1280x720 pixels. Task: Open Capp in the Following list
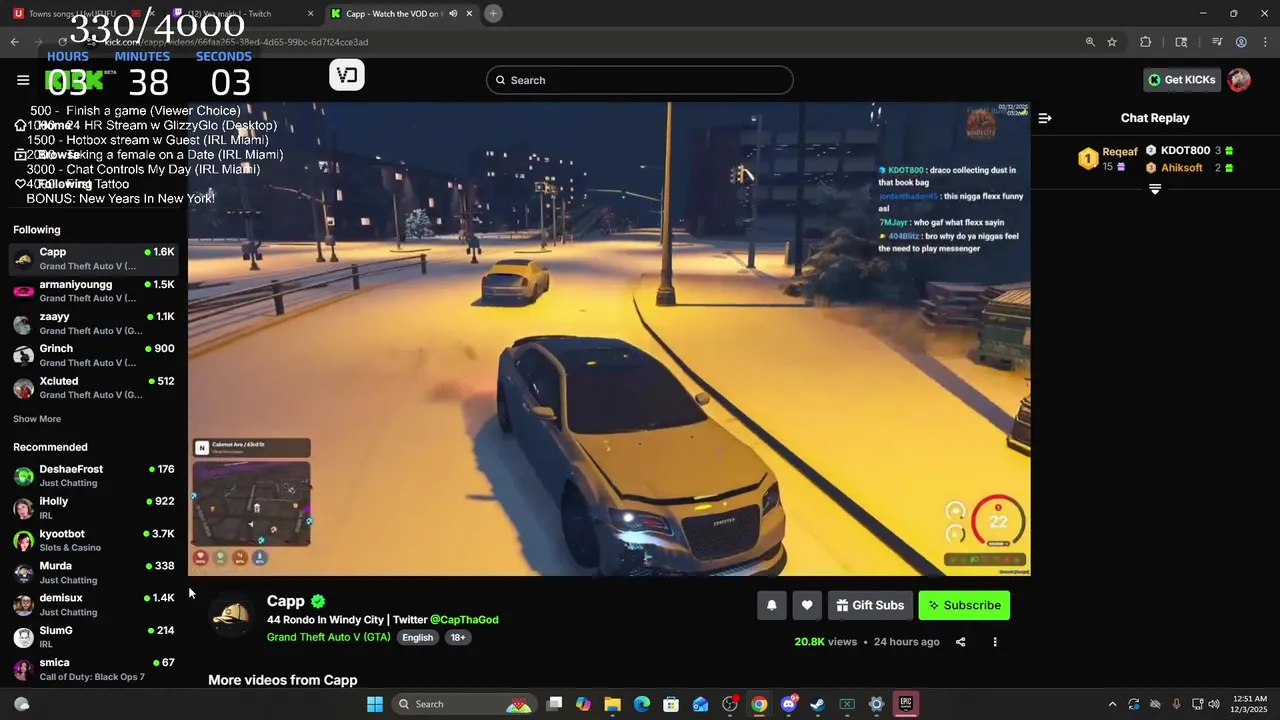(x=94, y=259)
